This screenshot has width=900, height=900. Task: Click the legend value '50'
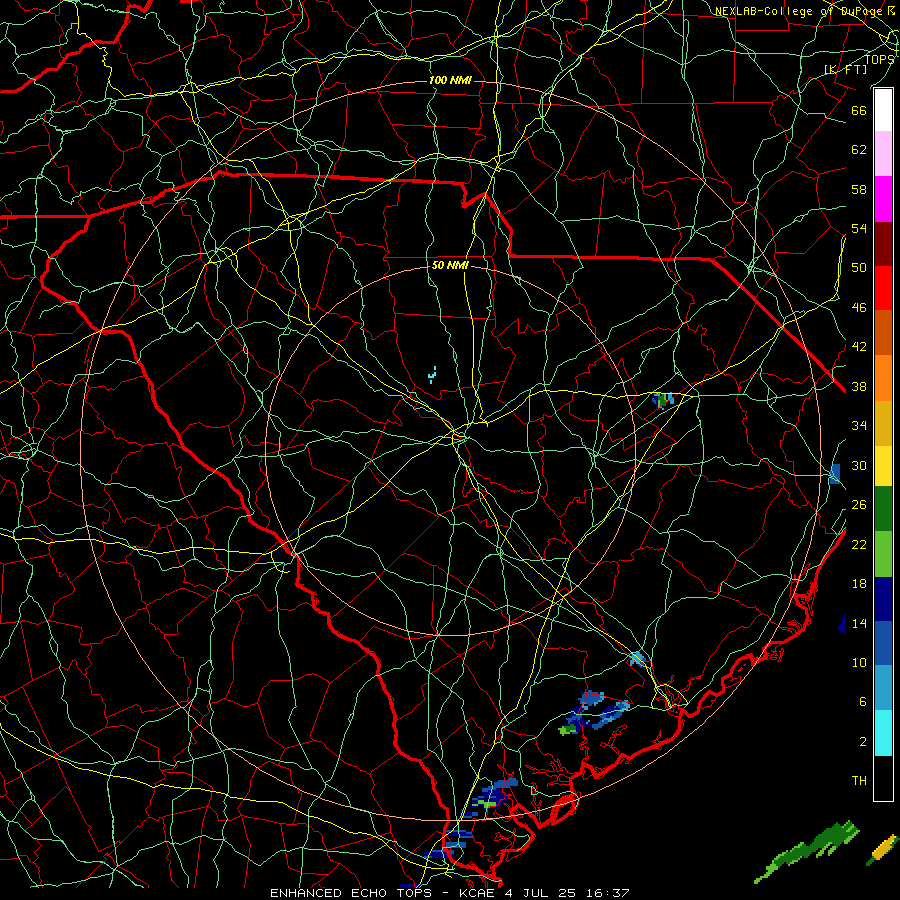859,268
